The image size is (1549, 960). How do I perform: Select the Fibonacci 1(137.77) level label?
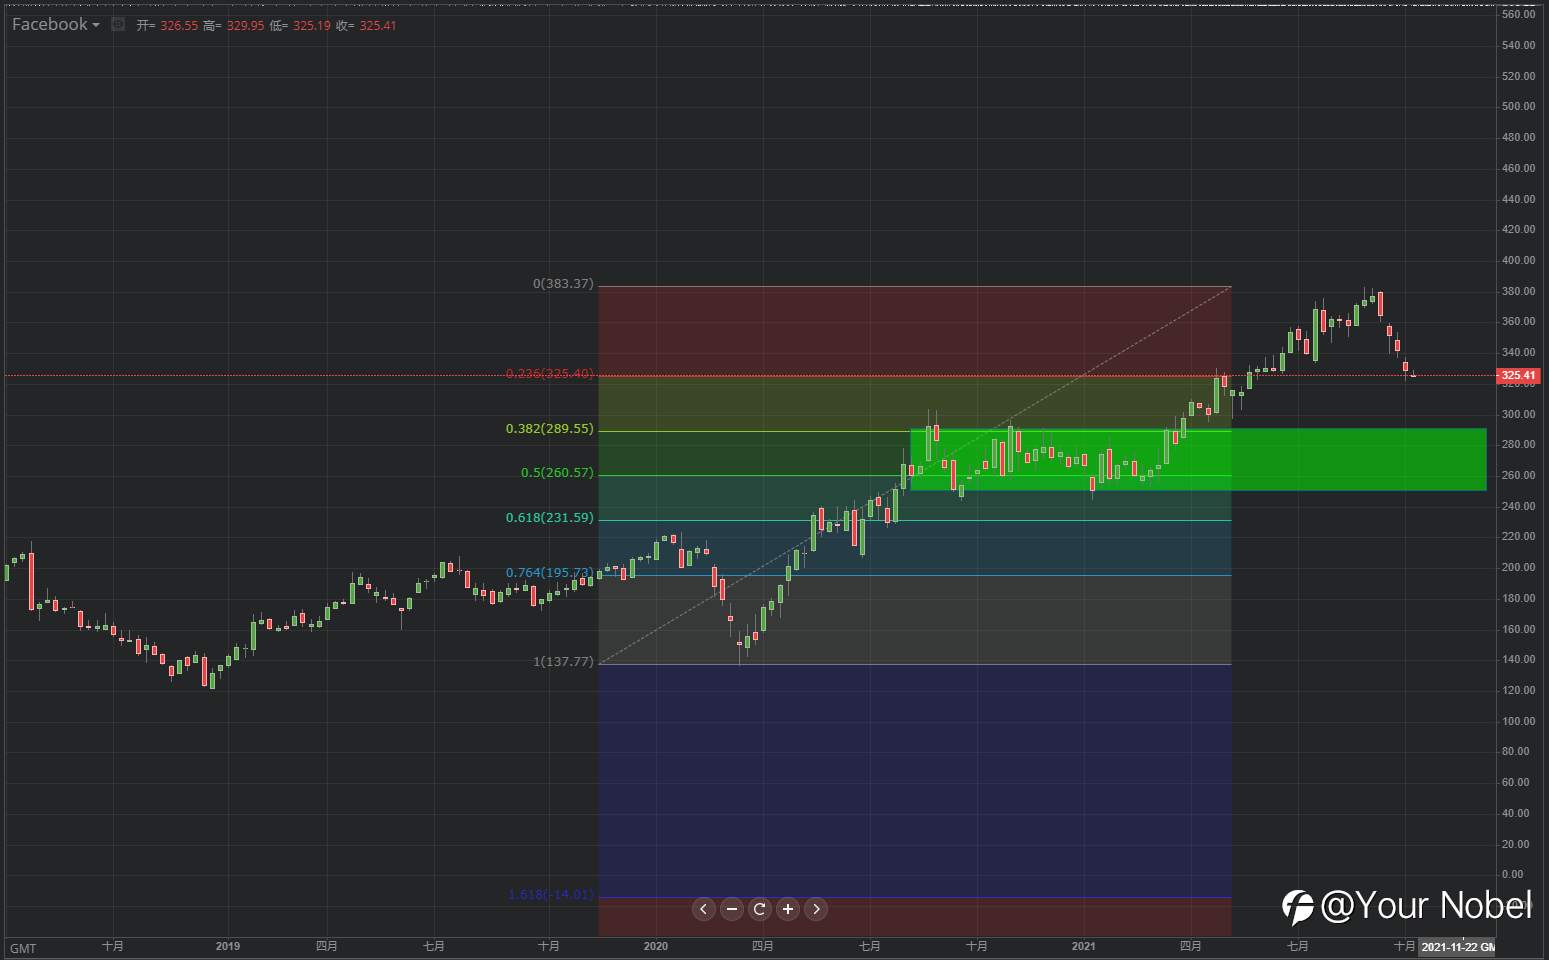point(563,662)
